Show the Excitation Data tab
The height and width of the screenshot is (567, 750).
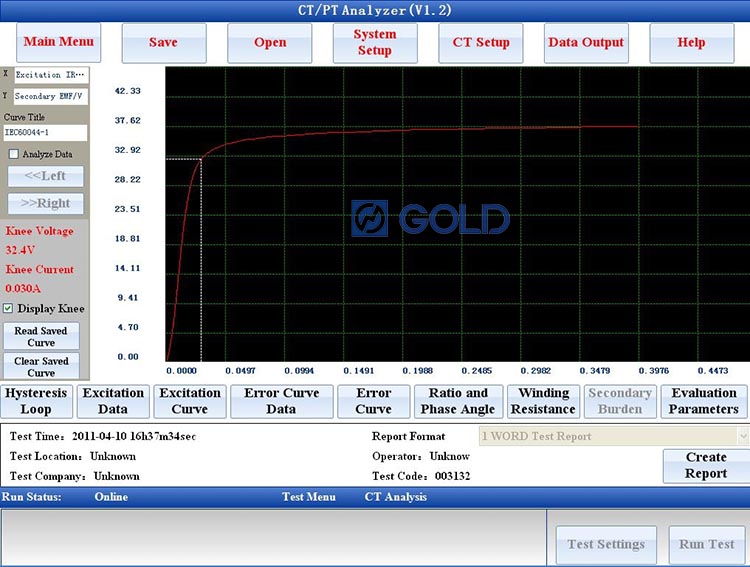[x=113, y=401]
